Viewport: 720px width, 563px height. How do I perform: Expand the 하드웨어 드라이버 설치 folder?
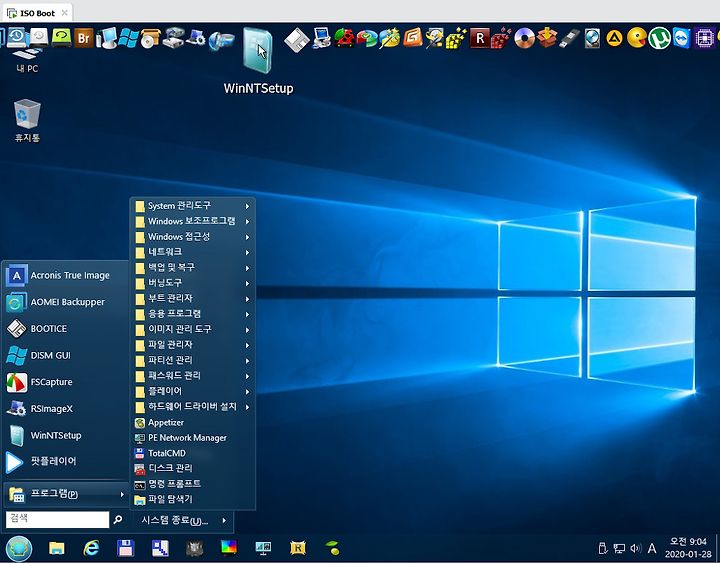click(193, 406)
